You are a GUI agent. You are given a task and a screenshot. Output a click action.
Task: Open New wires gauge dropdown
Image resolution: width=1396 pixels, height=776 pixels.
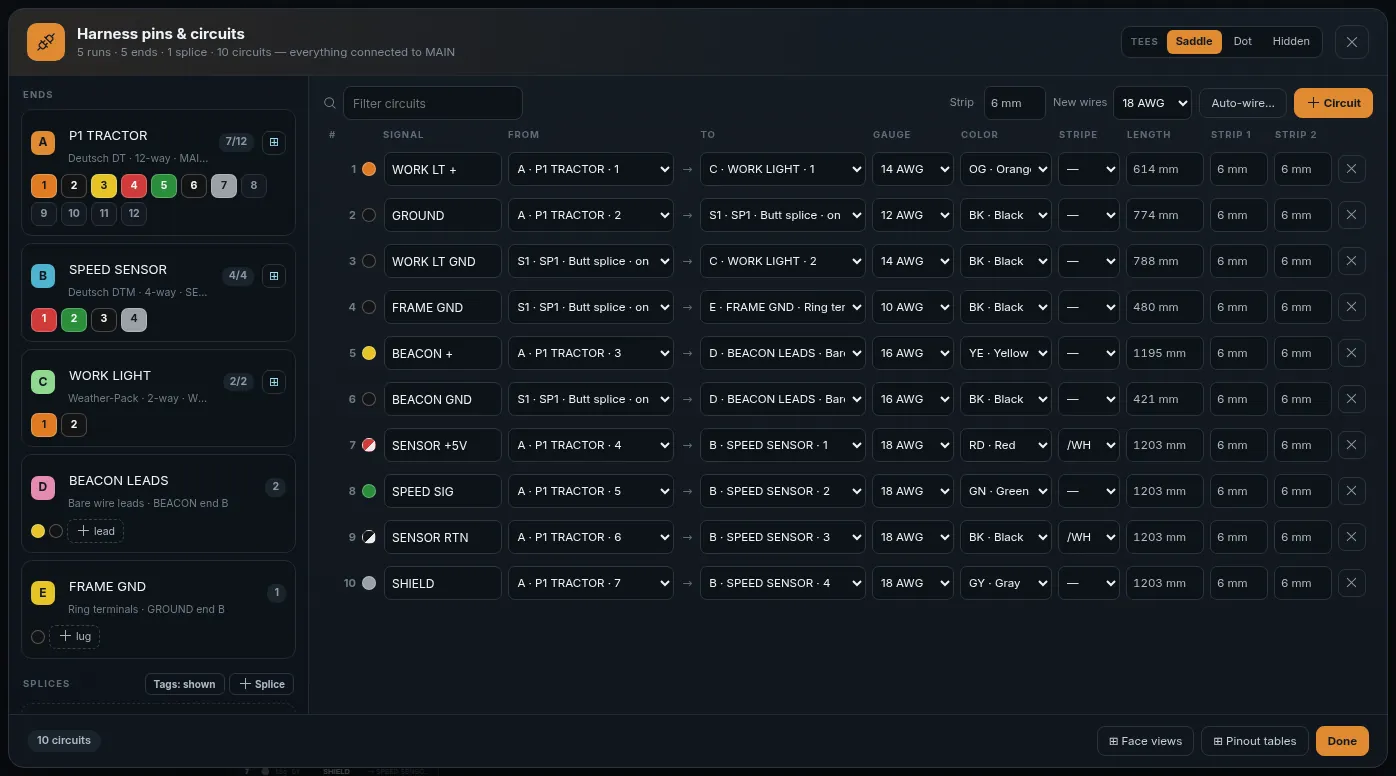[x=1152, y=103]
